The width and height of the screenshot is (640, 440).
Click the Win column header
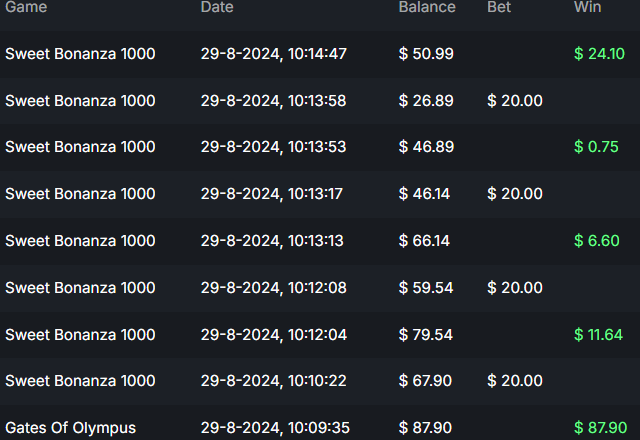click(587, 7)
